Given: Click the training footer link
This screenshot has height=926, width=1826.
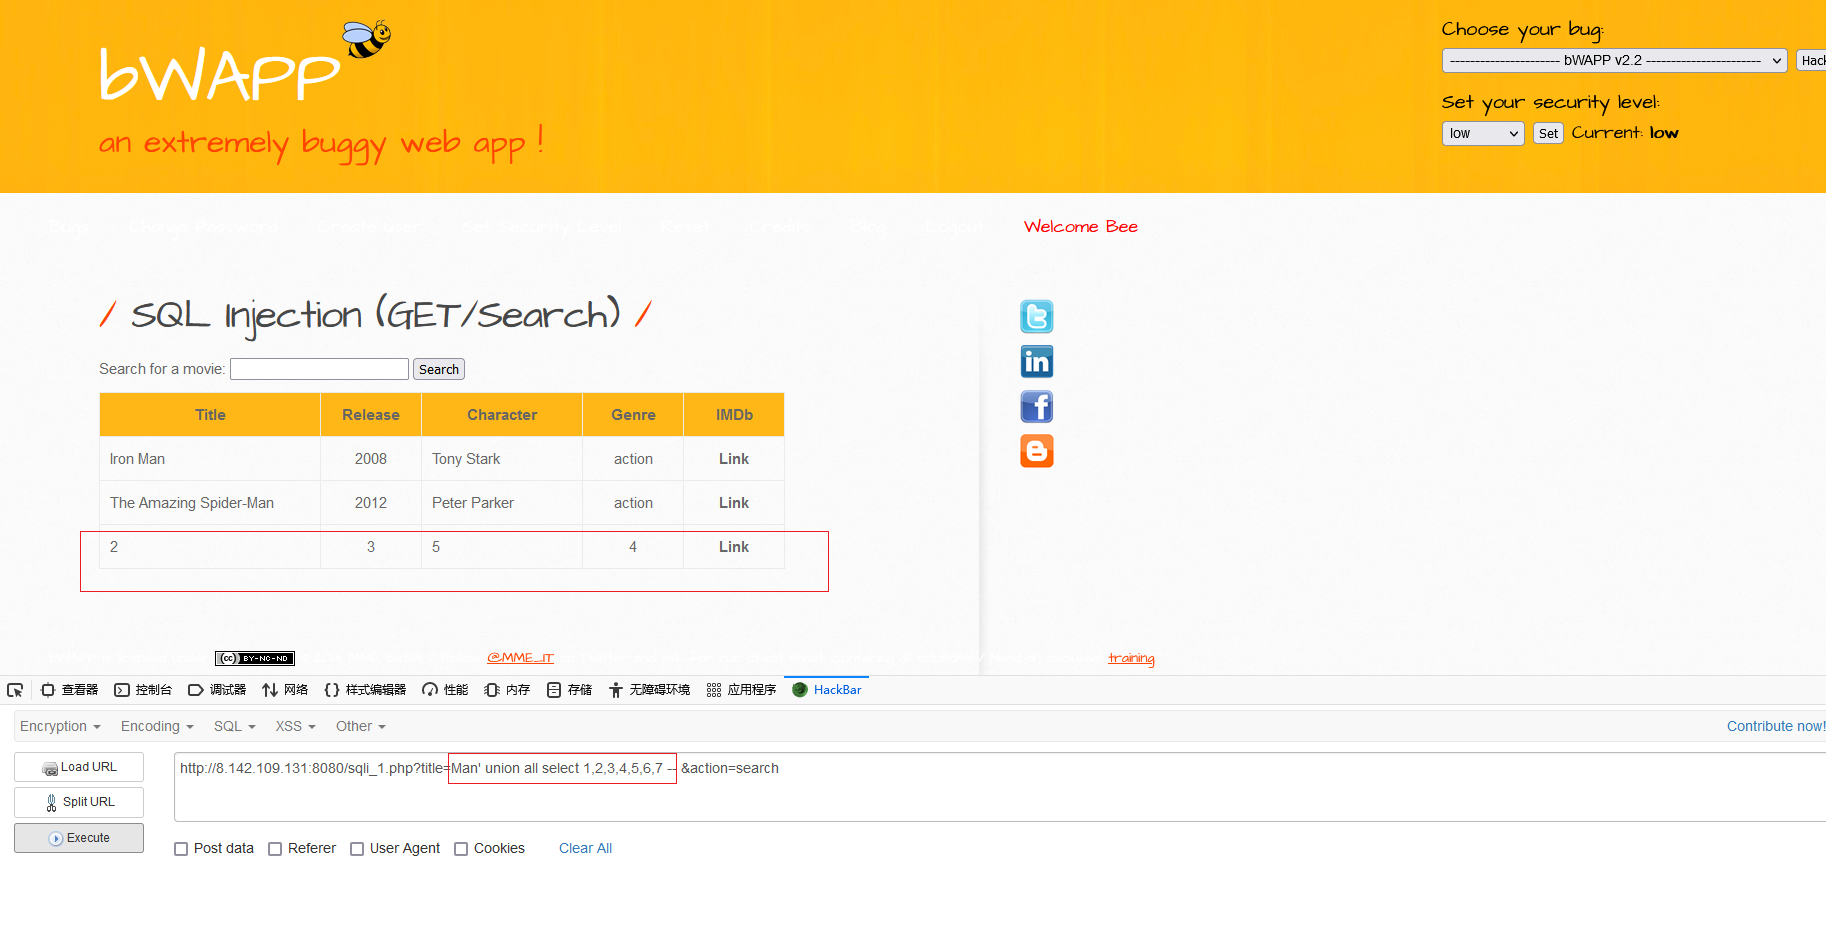Looking at the screenshot, I should pos(1131,658).
